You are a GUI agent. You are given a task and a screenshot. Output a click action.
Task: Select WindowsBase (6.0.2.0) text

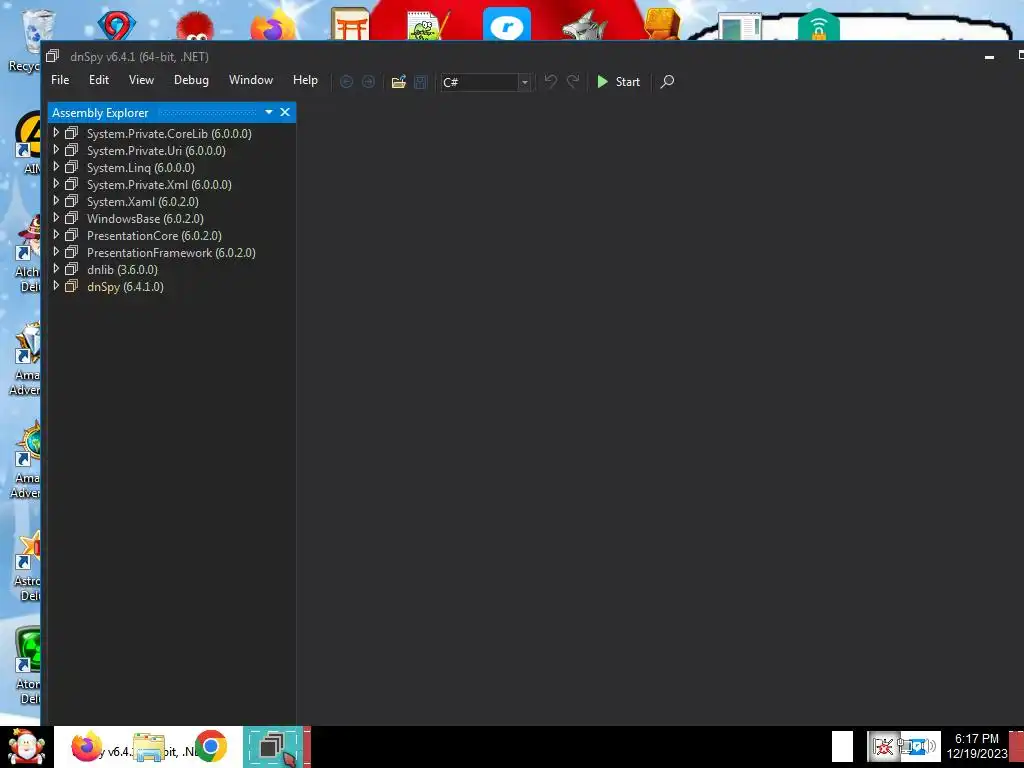coord(145,218)
